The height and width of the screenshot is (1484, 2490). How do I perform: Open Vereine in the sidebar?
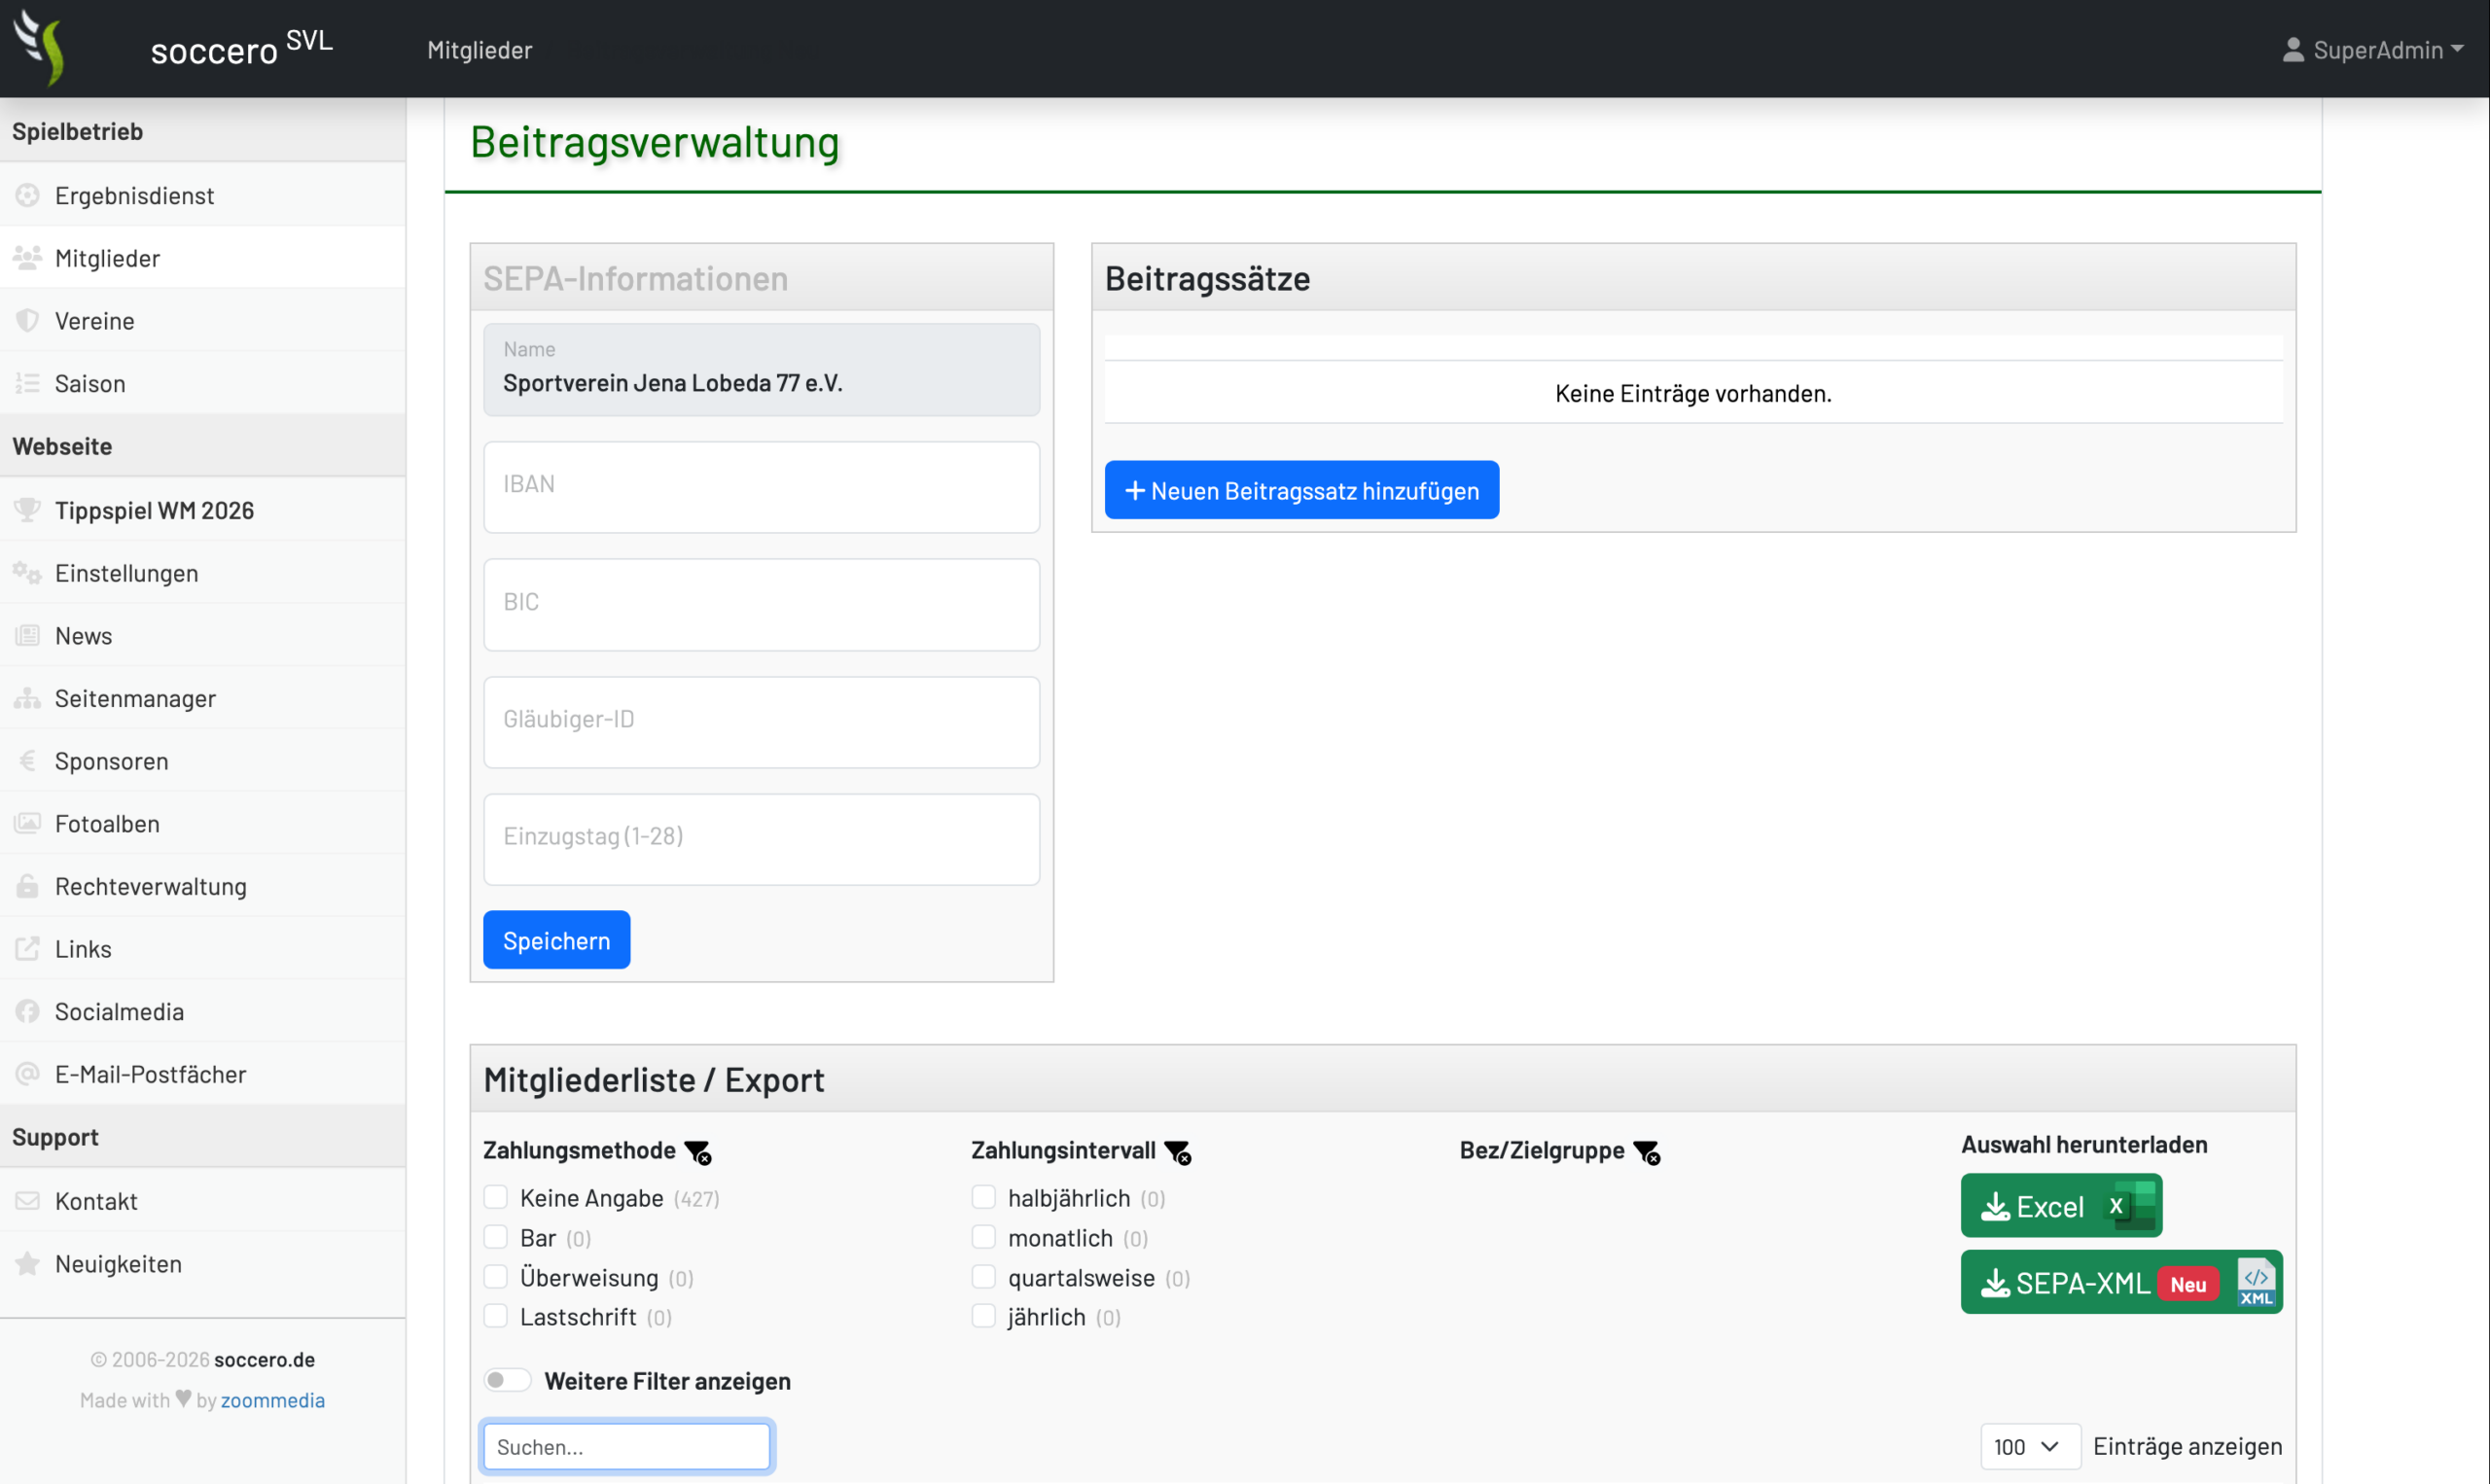coord(203,320)
